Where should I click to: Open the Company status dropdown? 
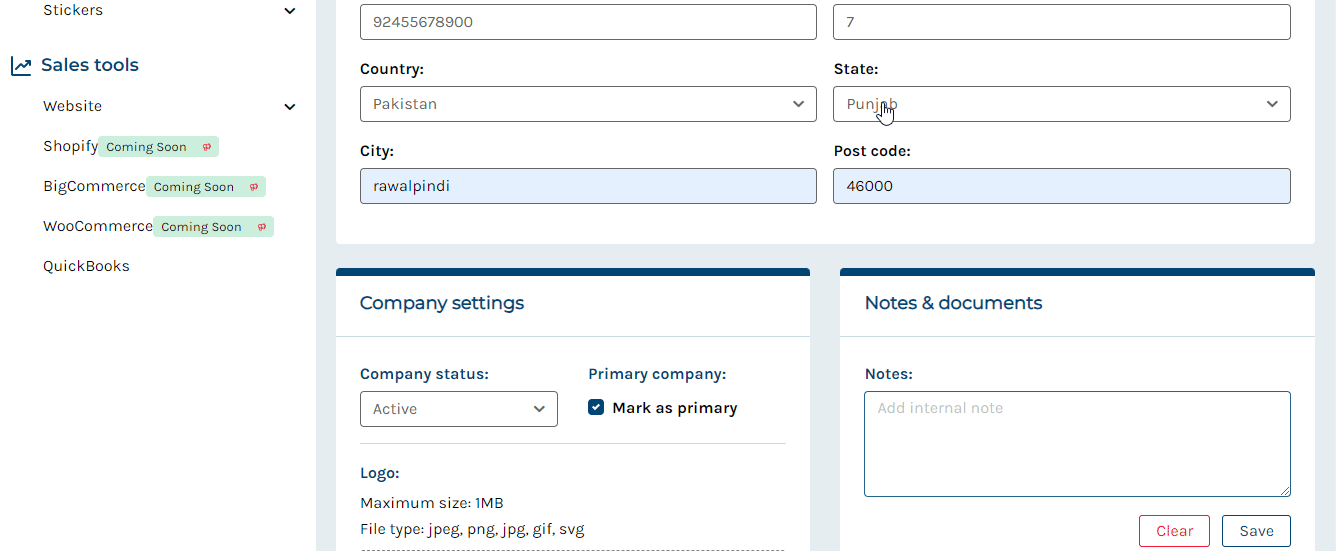(459, 409)
